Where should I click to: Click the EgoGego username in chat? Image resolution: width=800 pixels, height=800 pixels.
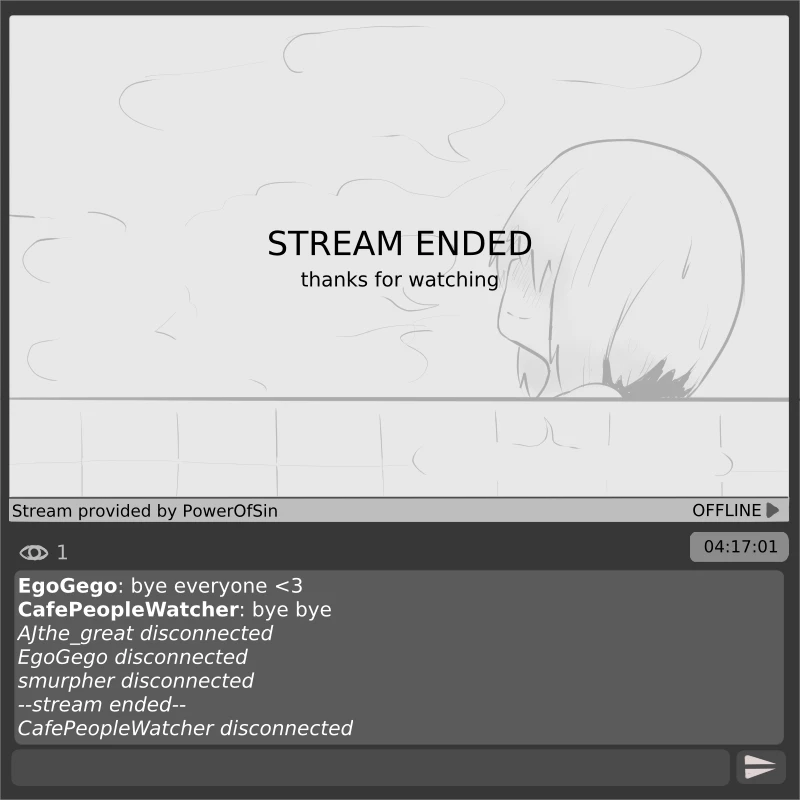click(x=67, y=586)
